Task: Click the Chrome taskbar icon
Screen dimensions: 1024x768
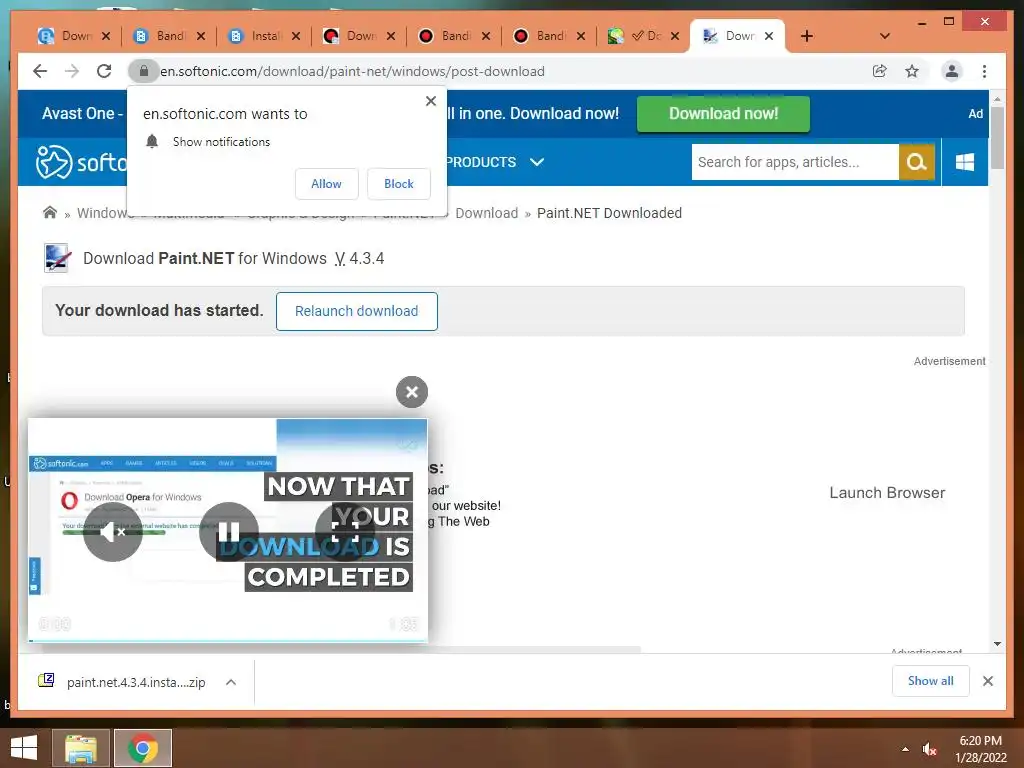Action: pos(142,748)
